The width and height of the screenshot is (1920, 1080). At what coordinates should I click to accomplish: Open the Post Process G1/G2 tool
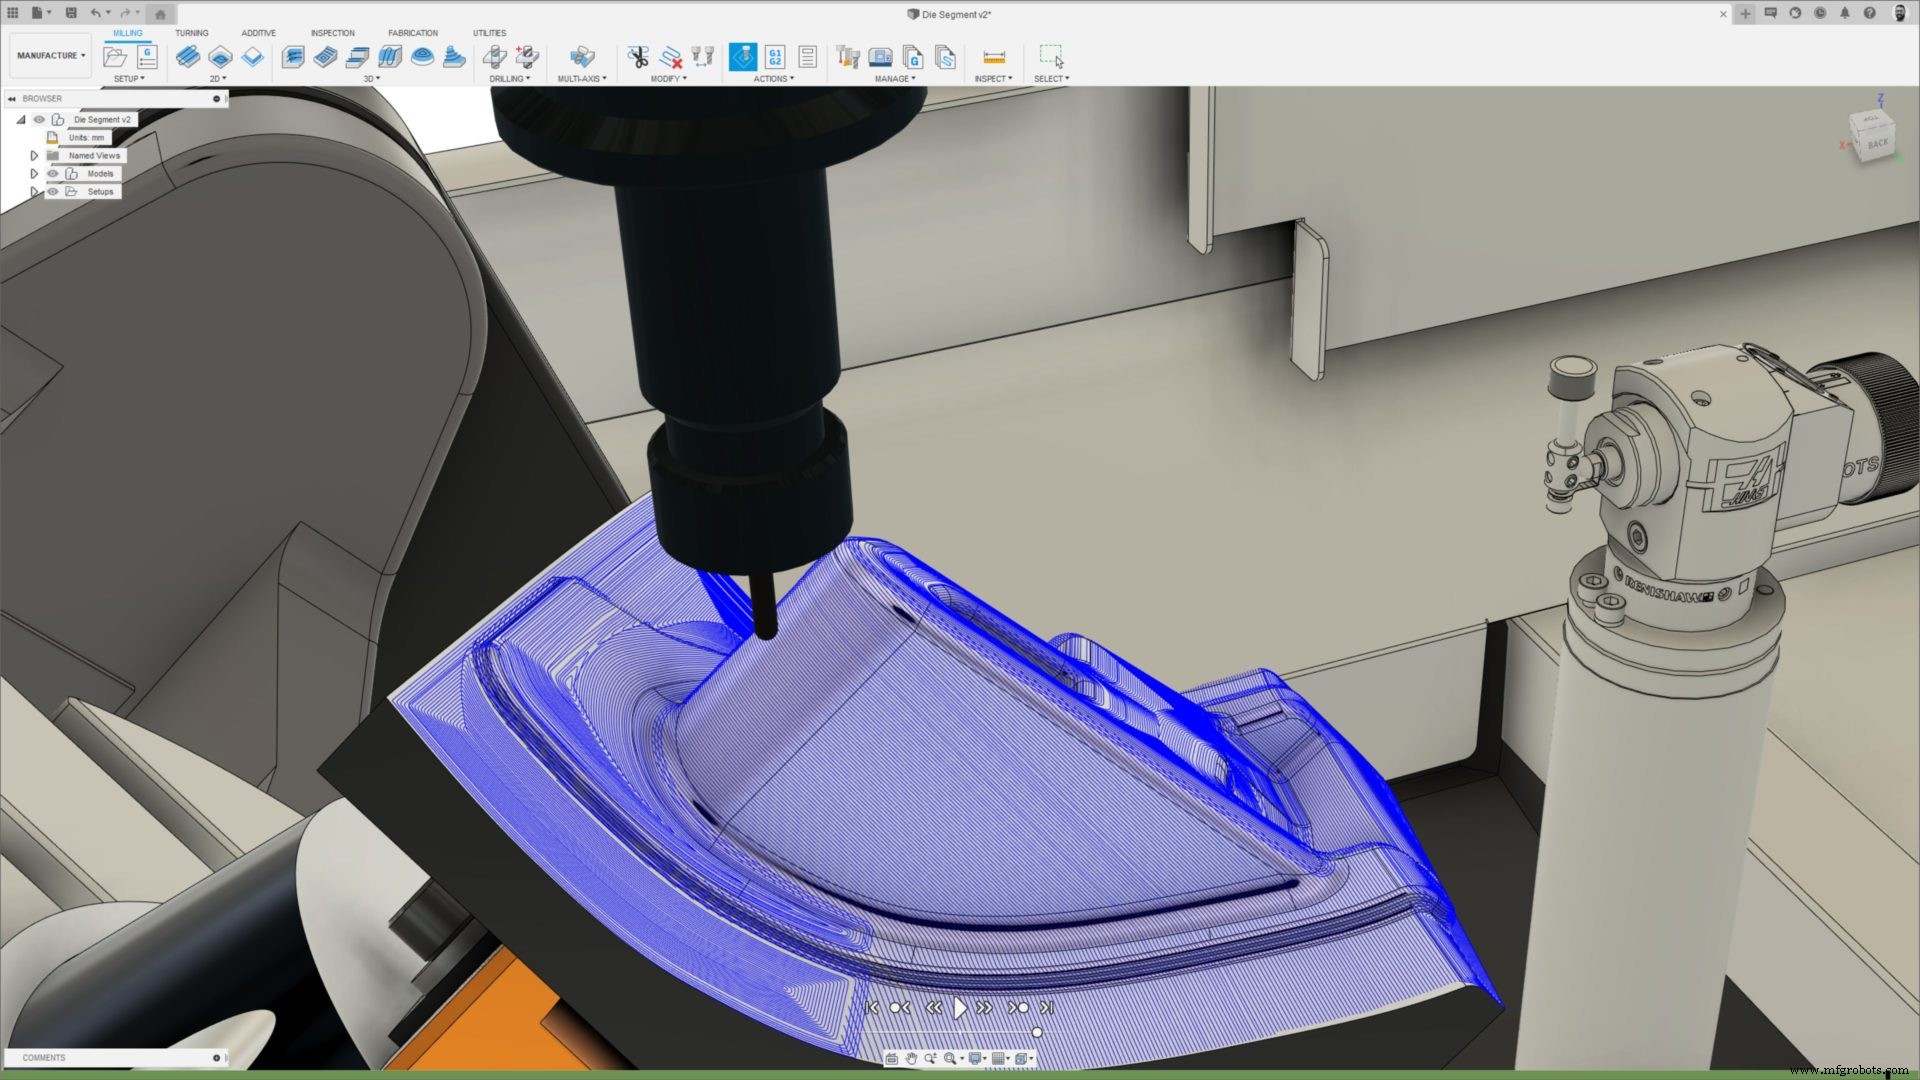pos(776,57)
